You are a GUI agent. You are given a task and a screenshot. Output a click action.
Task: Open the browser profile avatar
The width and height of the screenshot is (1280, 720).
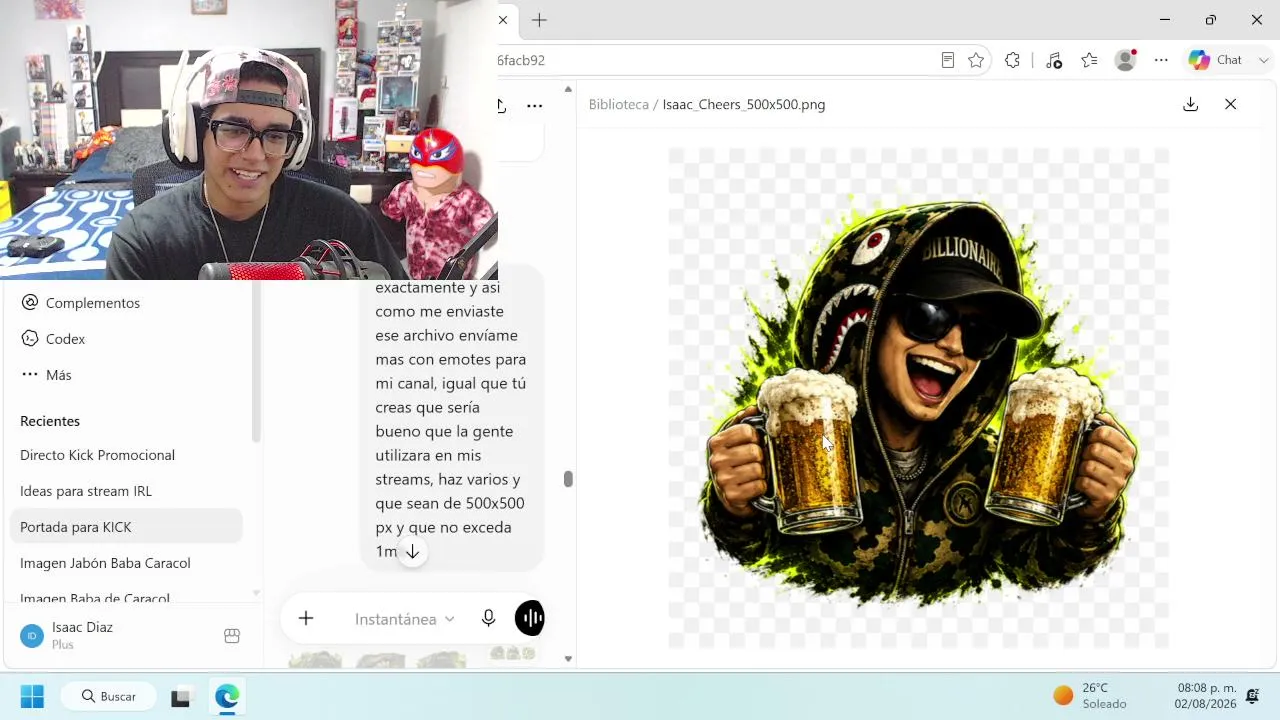point(1126,60)
